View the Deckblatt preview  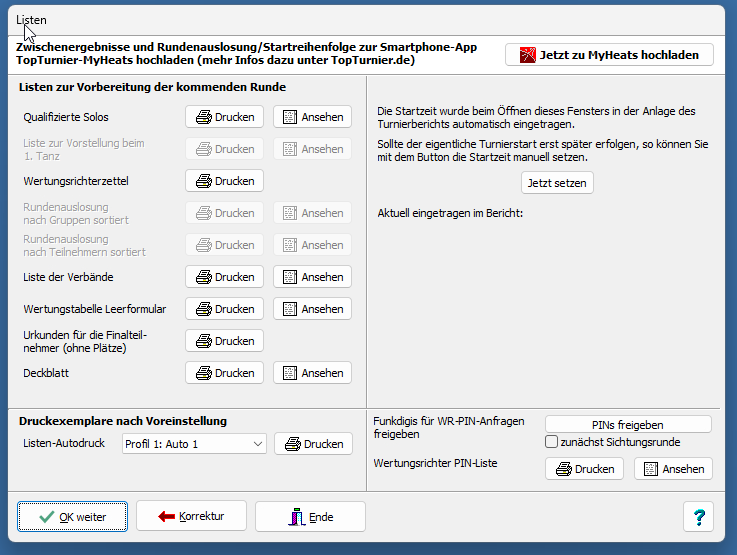[x=312, y=373]
